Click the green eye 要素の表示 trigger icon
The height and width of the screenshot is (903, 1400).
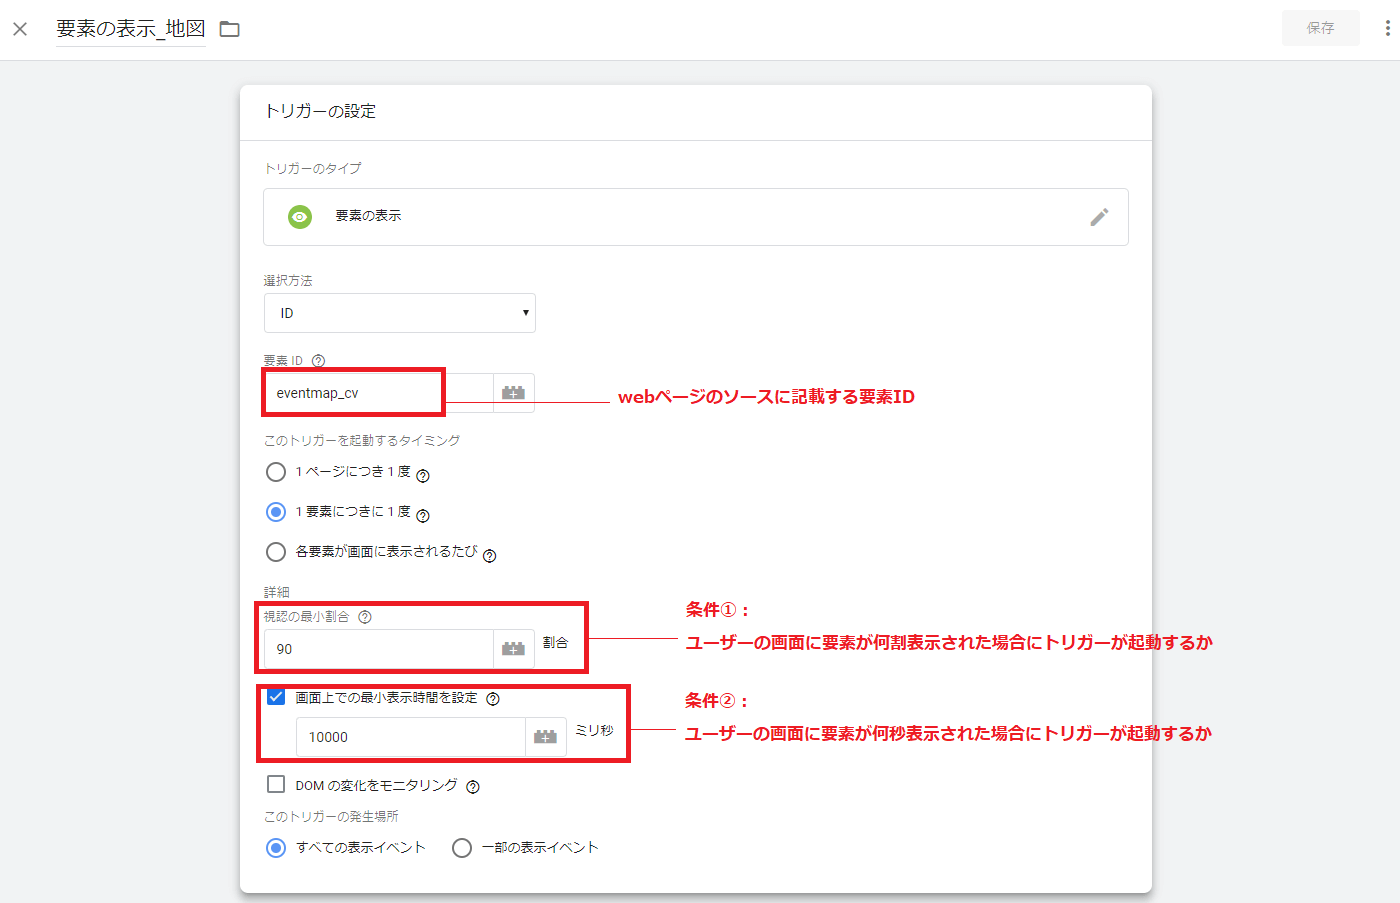pyautogui.click(x=300, y=216)
